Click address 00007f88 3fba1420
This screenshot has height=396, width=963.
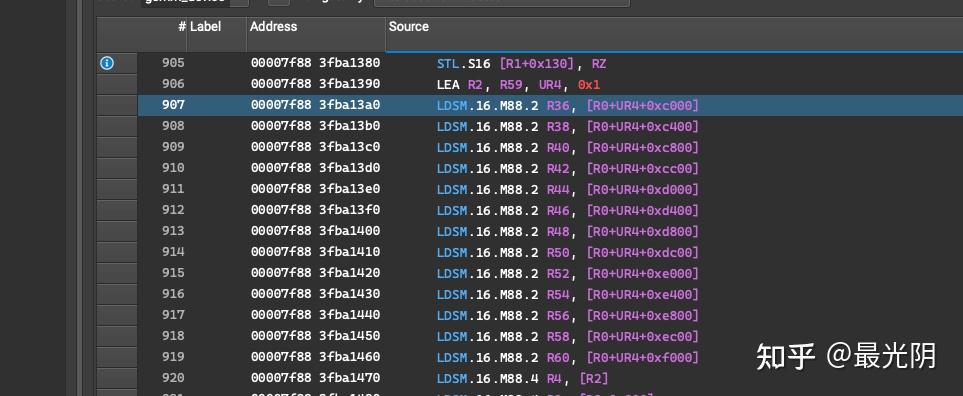315,273
